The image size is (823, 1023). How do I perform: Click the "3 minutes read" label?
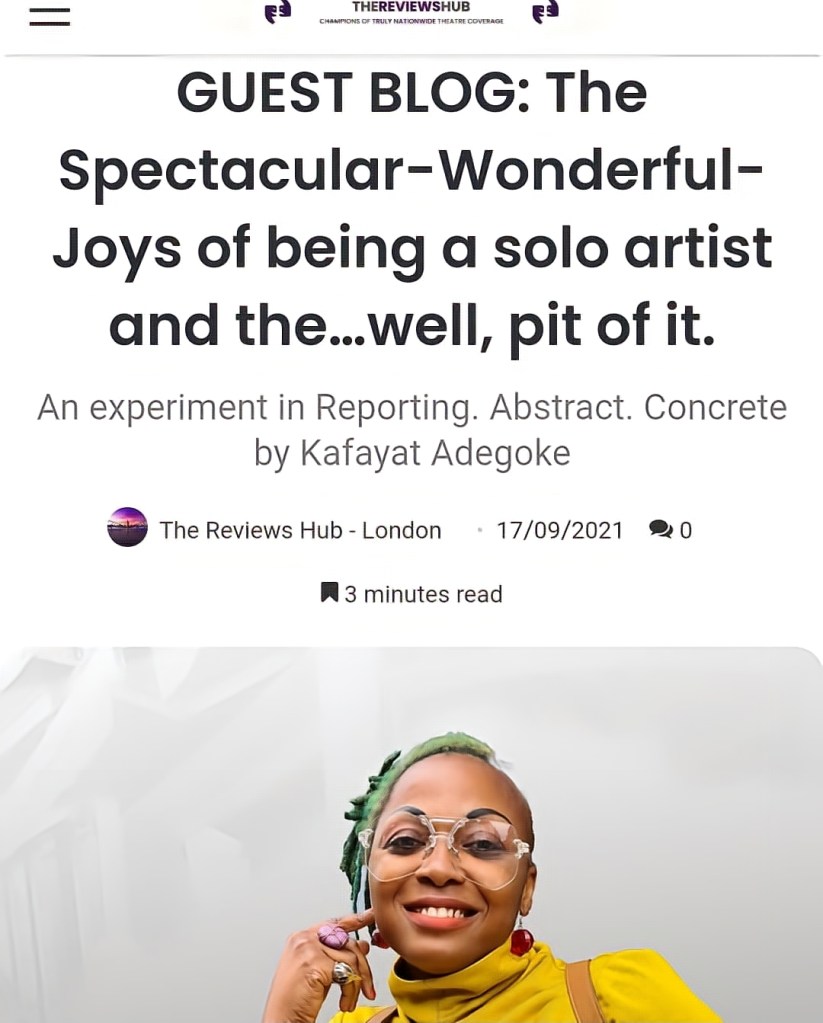pos(423,594)
